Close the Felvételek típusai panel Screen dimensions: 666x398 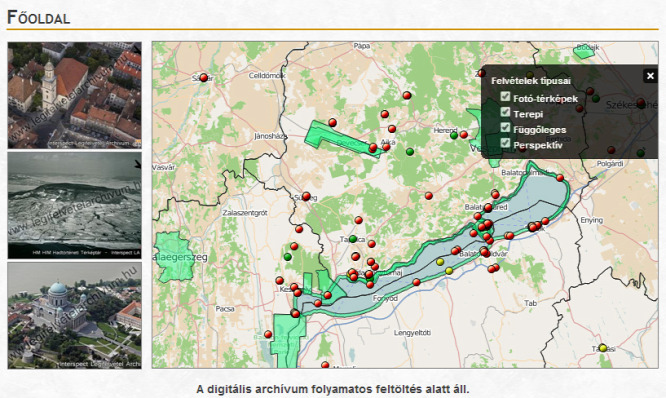(x=650, y=76)
